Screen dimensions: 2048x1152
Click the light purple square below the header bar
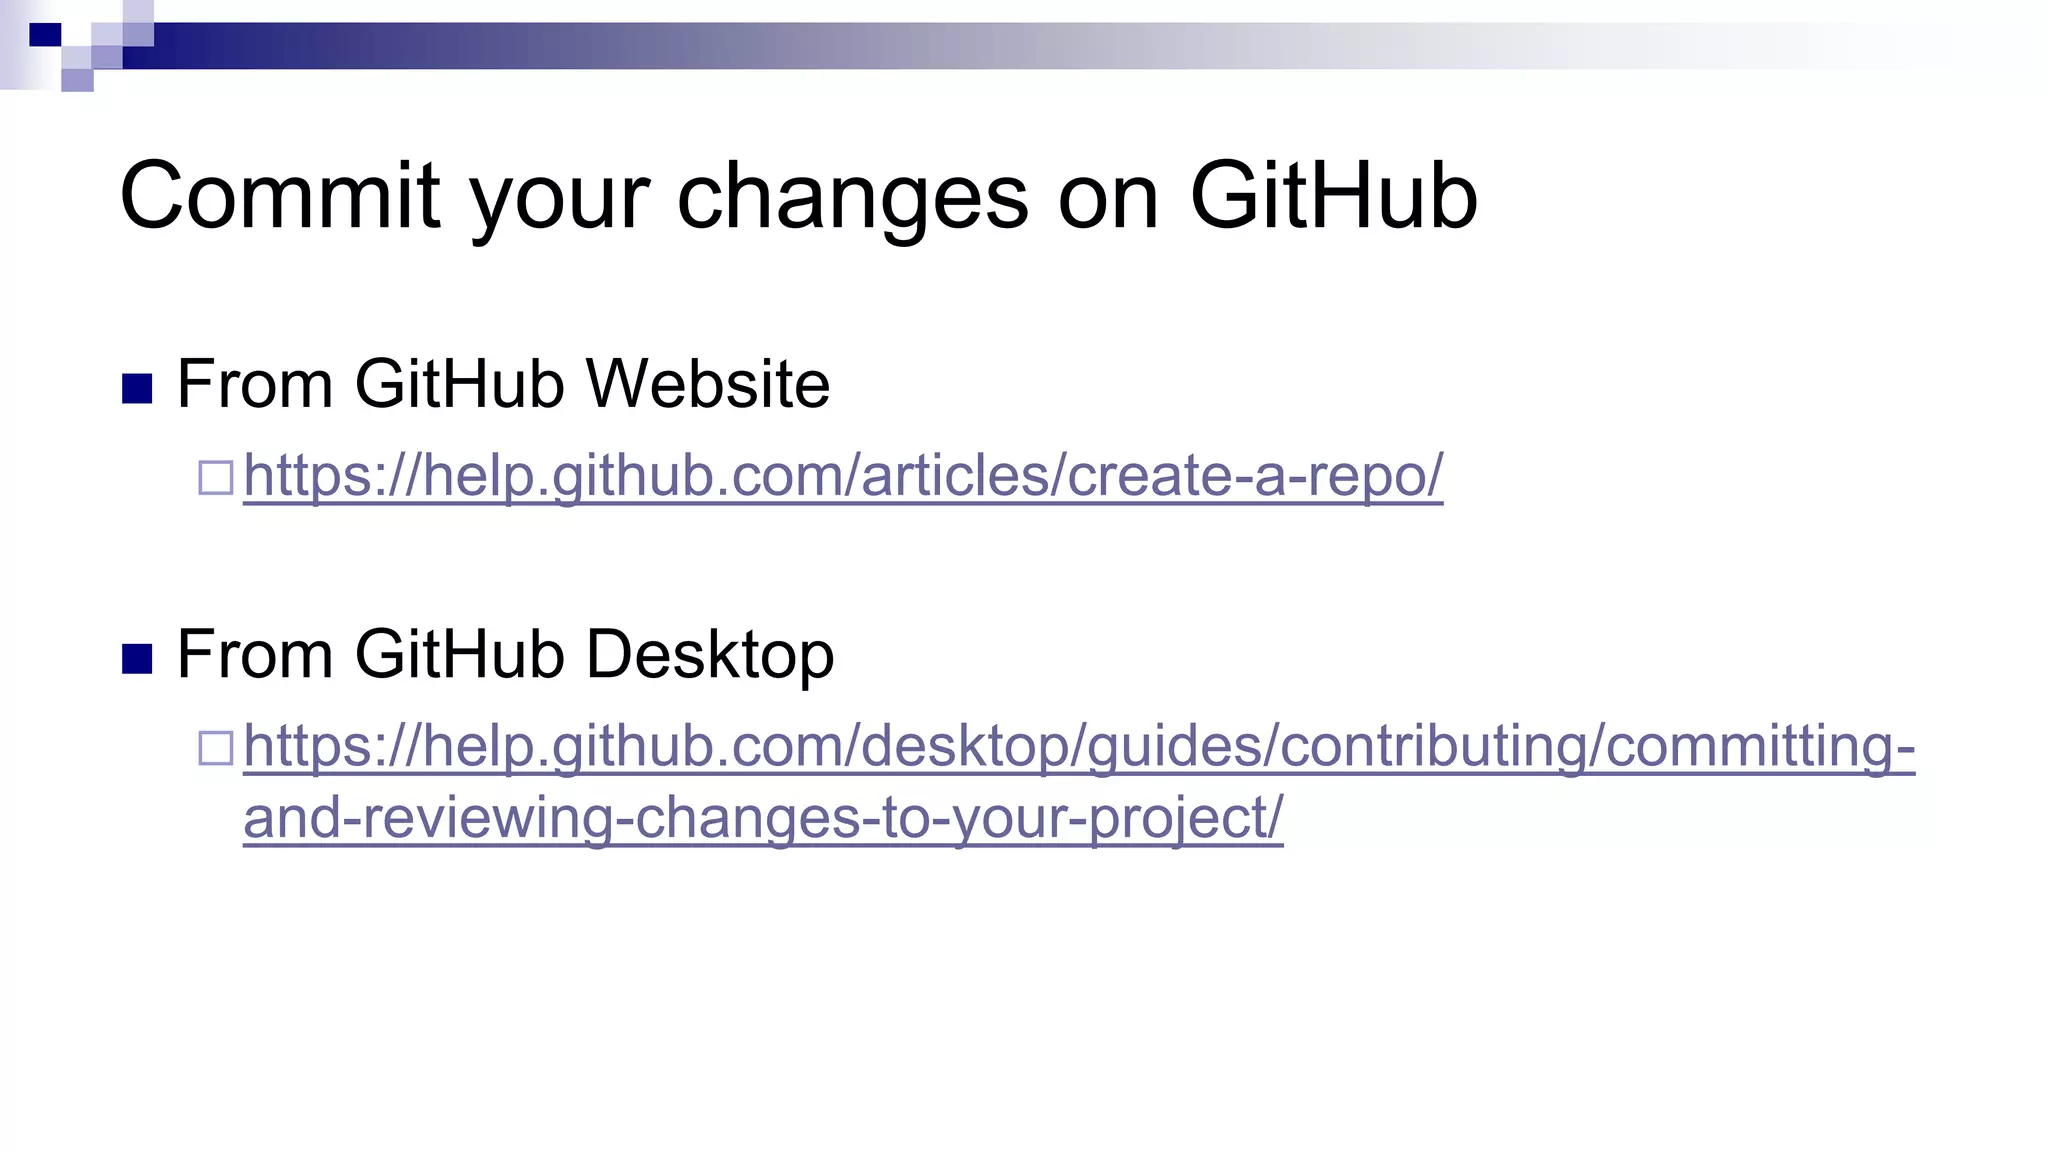pos(77,80)
